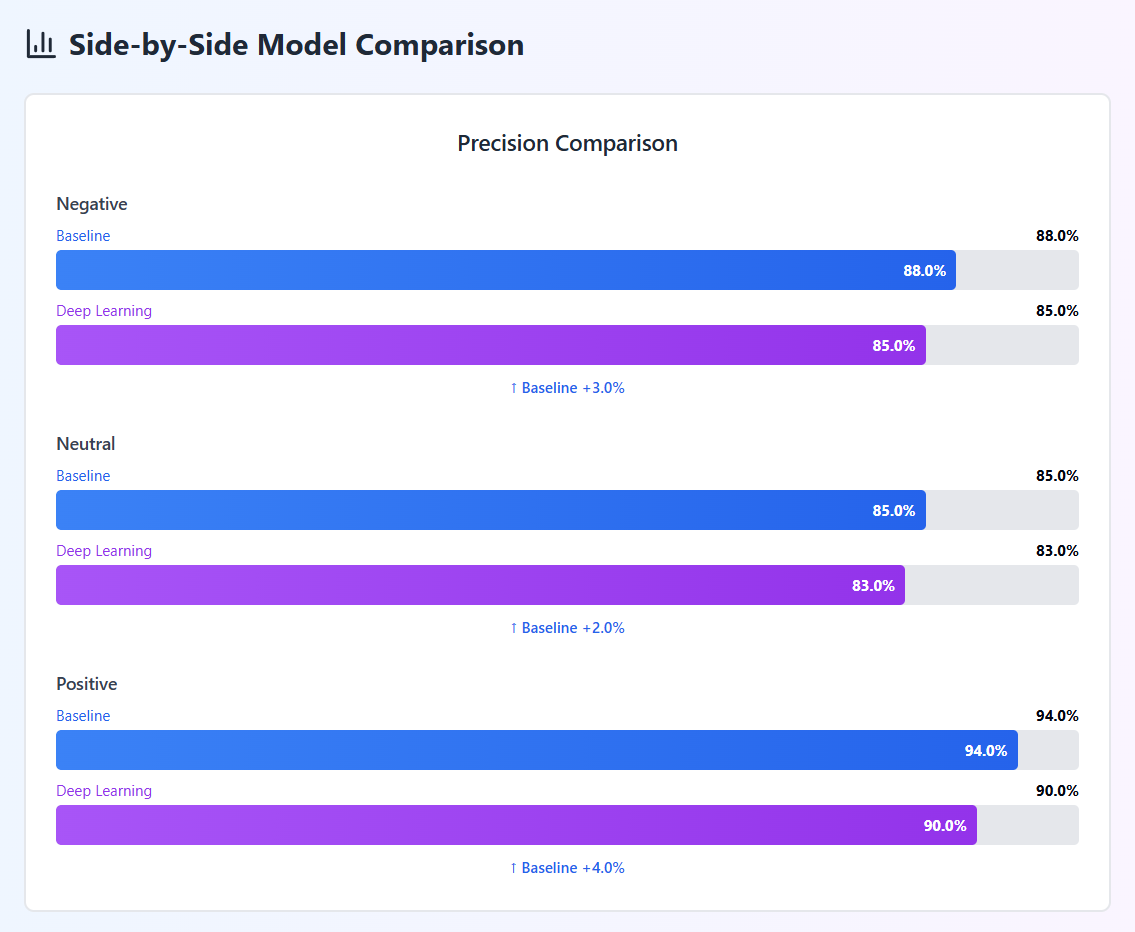Screen dimensions: 1135x932
Task: Click the Negative Deep Learning 85.0% purple bar
Action: pos(490,345)
